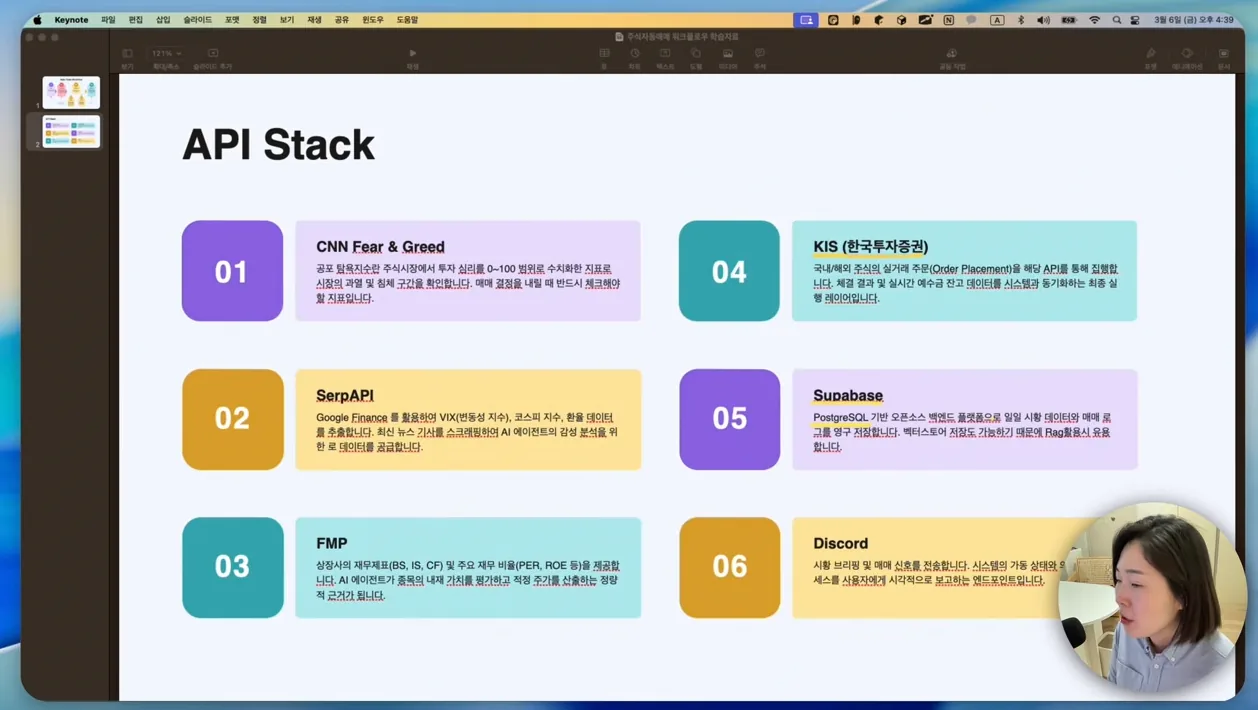This screenshot has height=710, width=1258.
Task: Add a comment with the 주석 icon
Action: tap(760, 57)
